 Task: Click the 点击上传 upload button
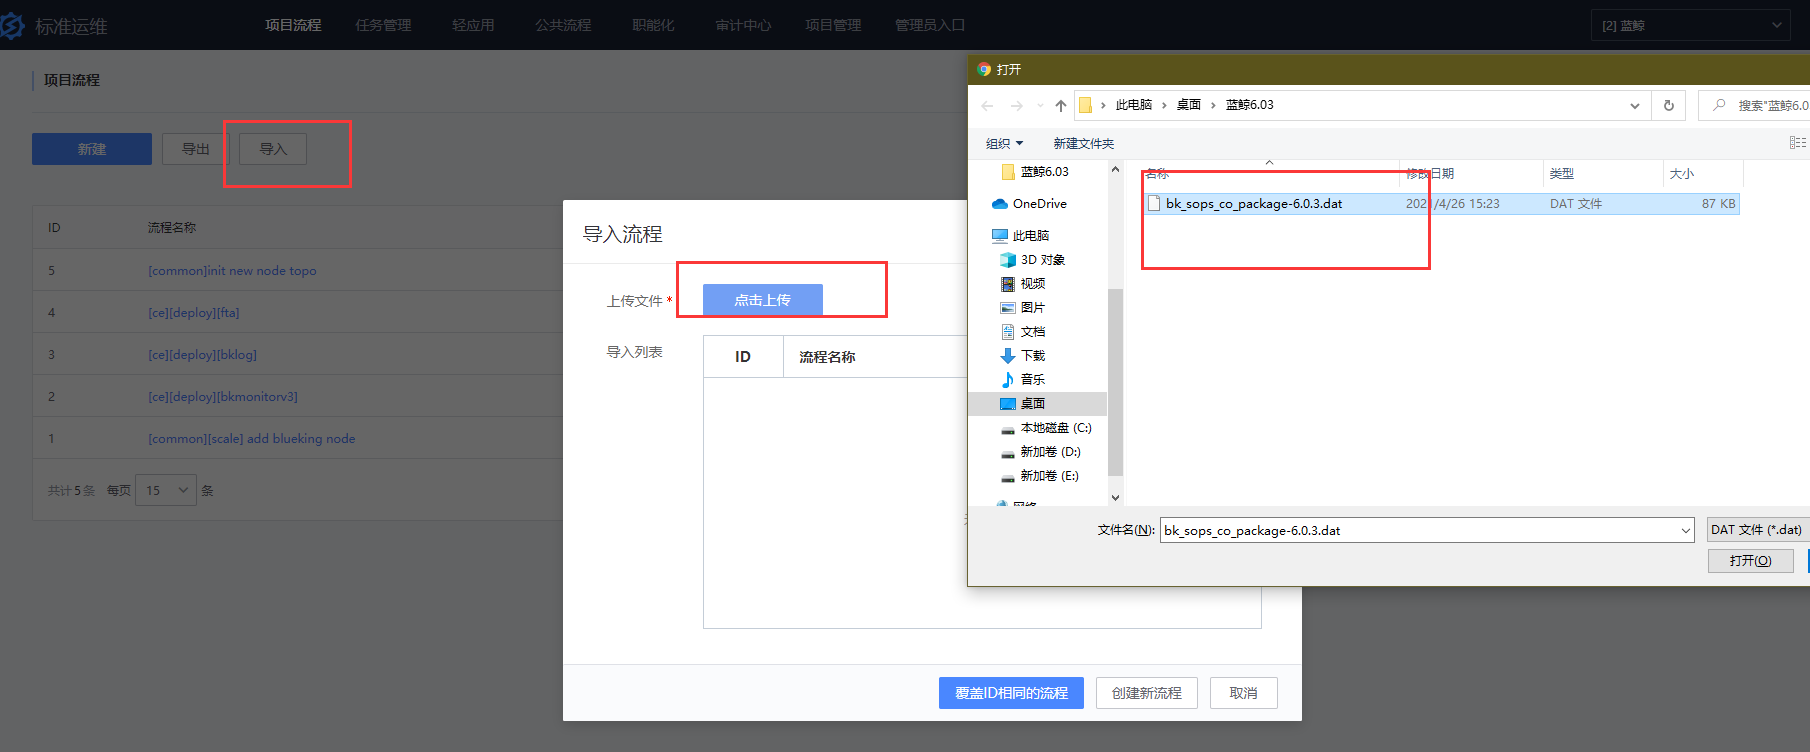click(x=763, y=300)
